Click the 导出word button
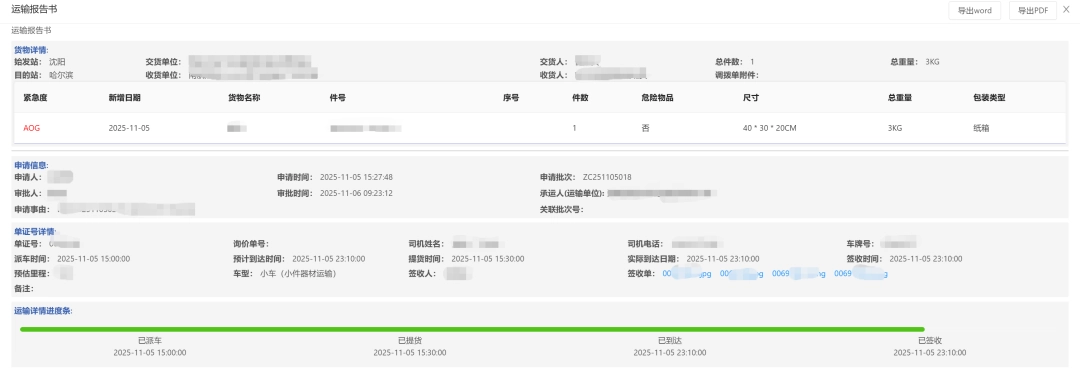1080x379 pixels. coord(974,10)
